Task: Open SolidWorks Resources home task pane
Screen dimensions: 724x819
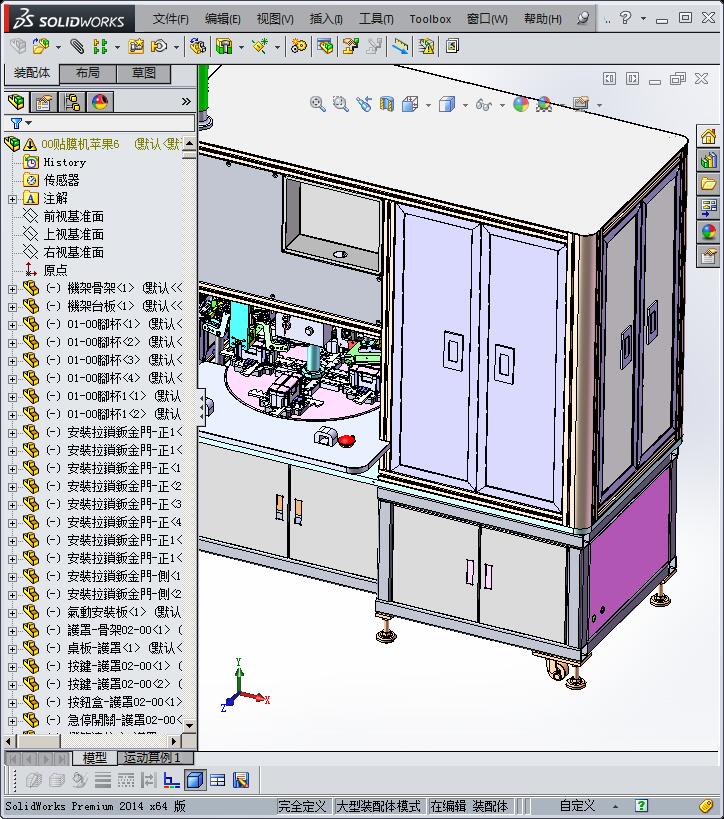Action: 708,137
